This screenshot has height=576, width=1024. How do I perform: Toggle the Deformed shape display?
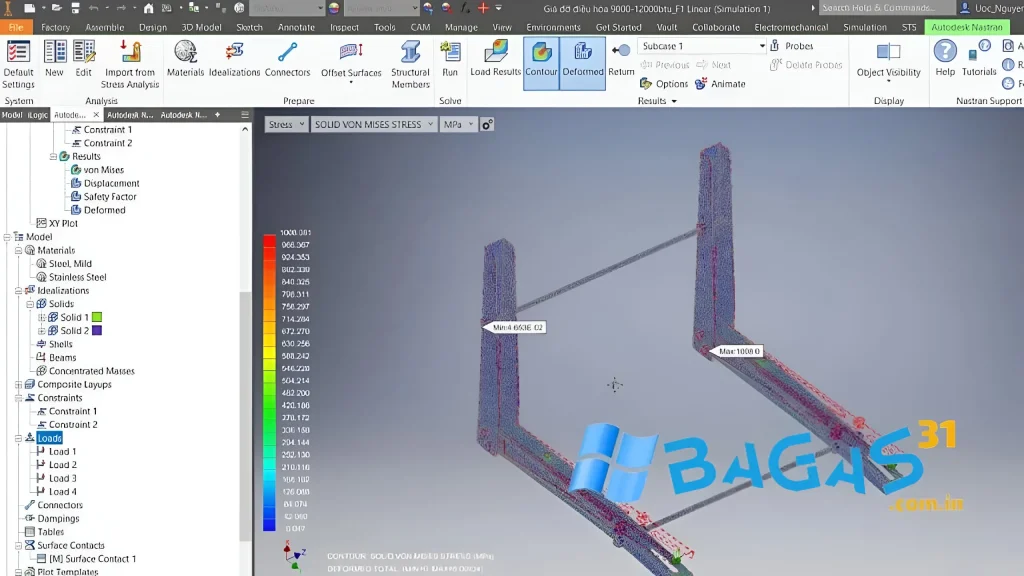pos(583,63)
